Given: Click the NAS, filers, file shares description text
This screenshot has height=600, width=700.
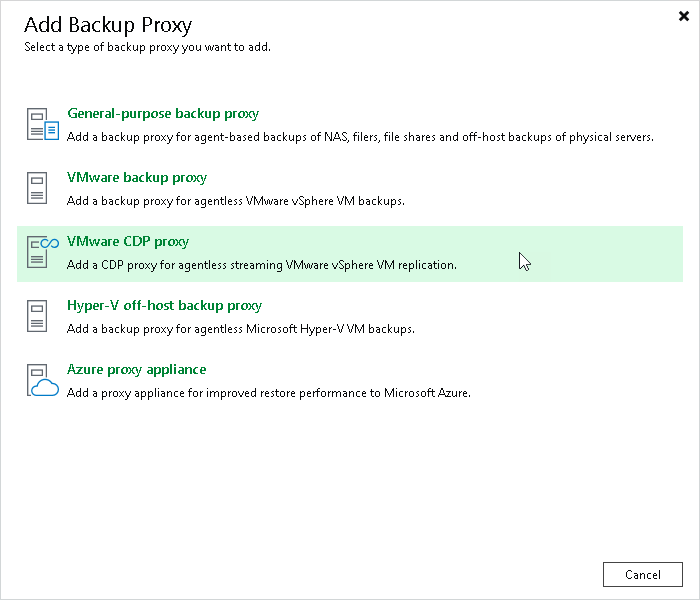Looking at the screenshot, I should (360, 137).
